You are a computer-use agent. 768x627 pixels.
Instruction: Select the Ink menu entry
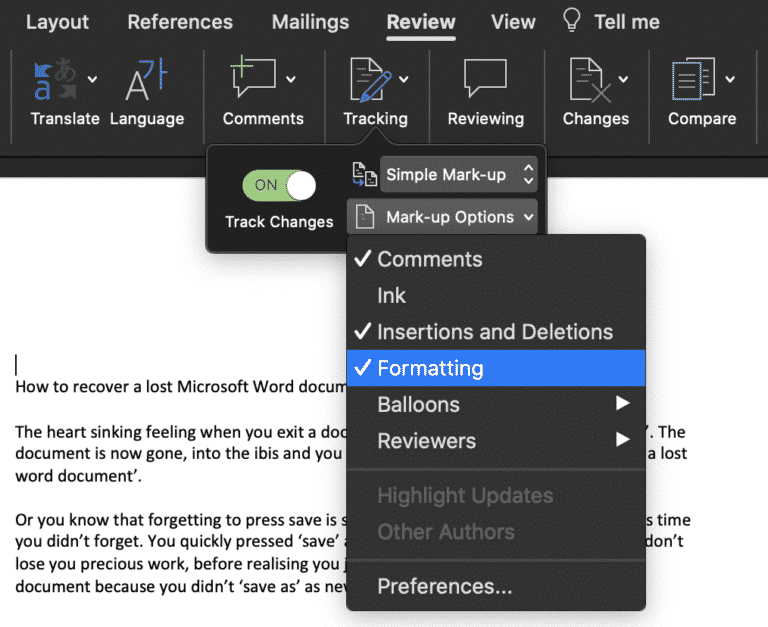pyautogui.click(x=392, y=295)
